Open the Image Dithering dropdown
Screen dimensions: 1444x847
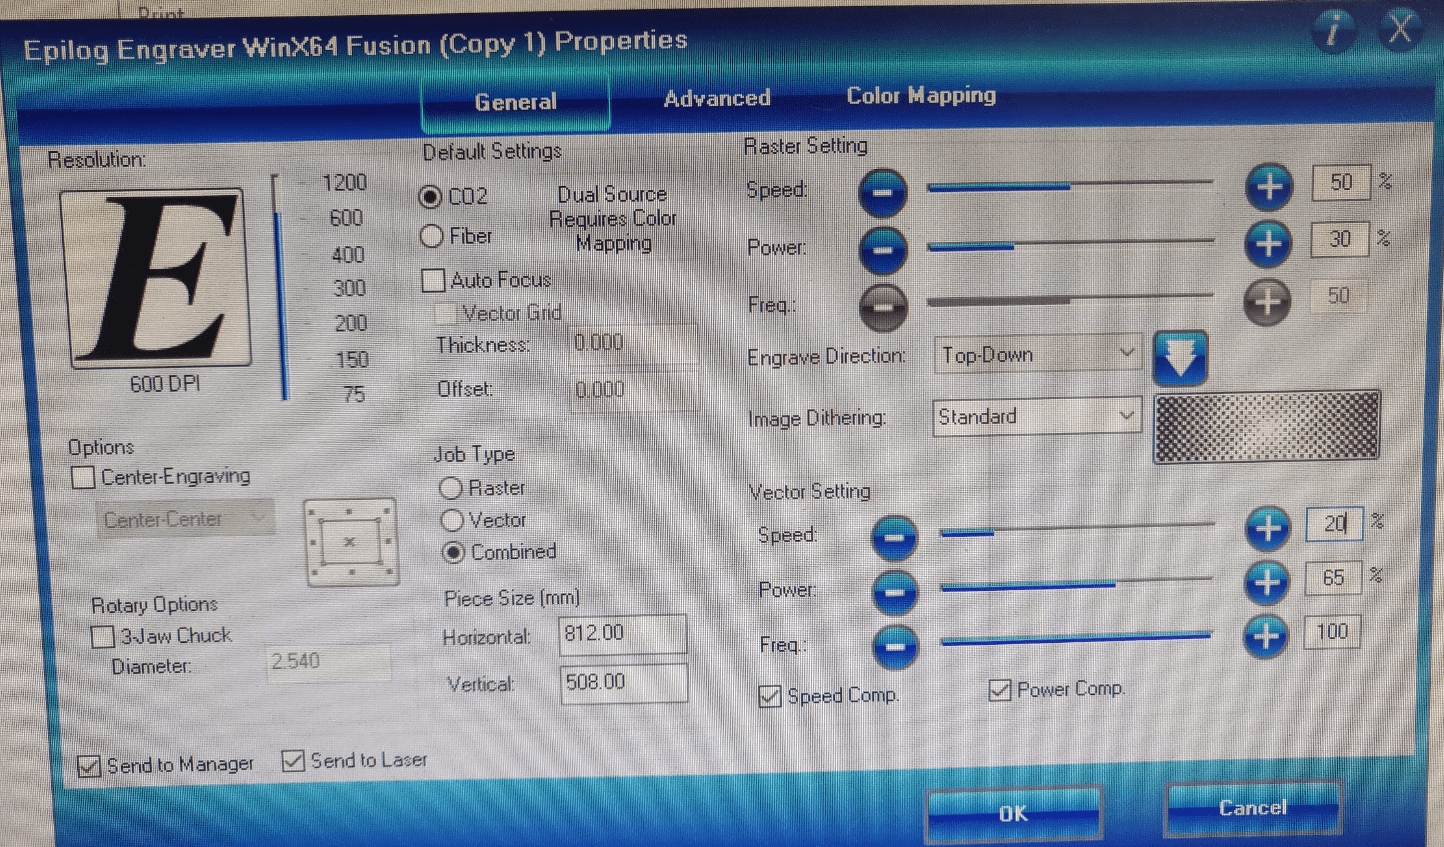tap(1038, 416)
